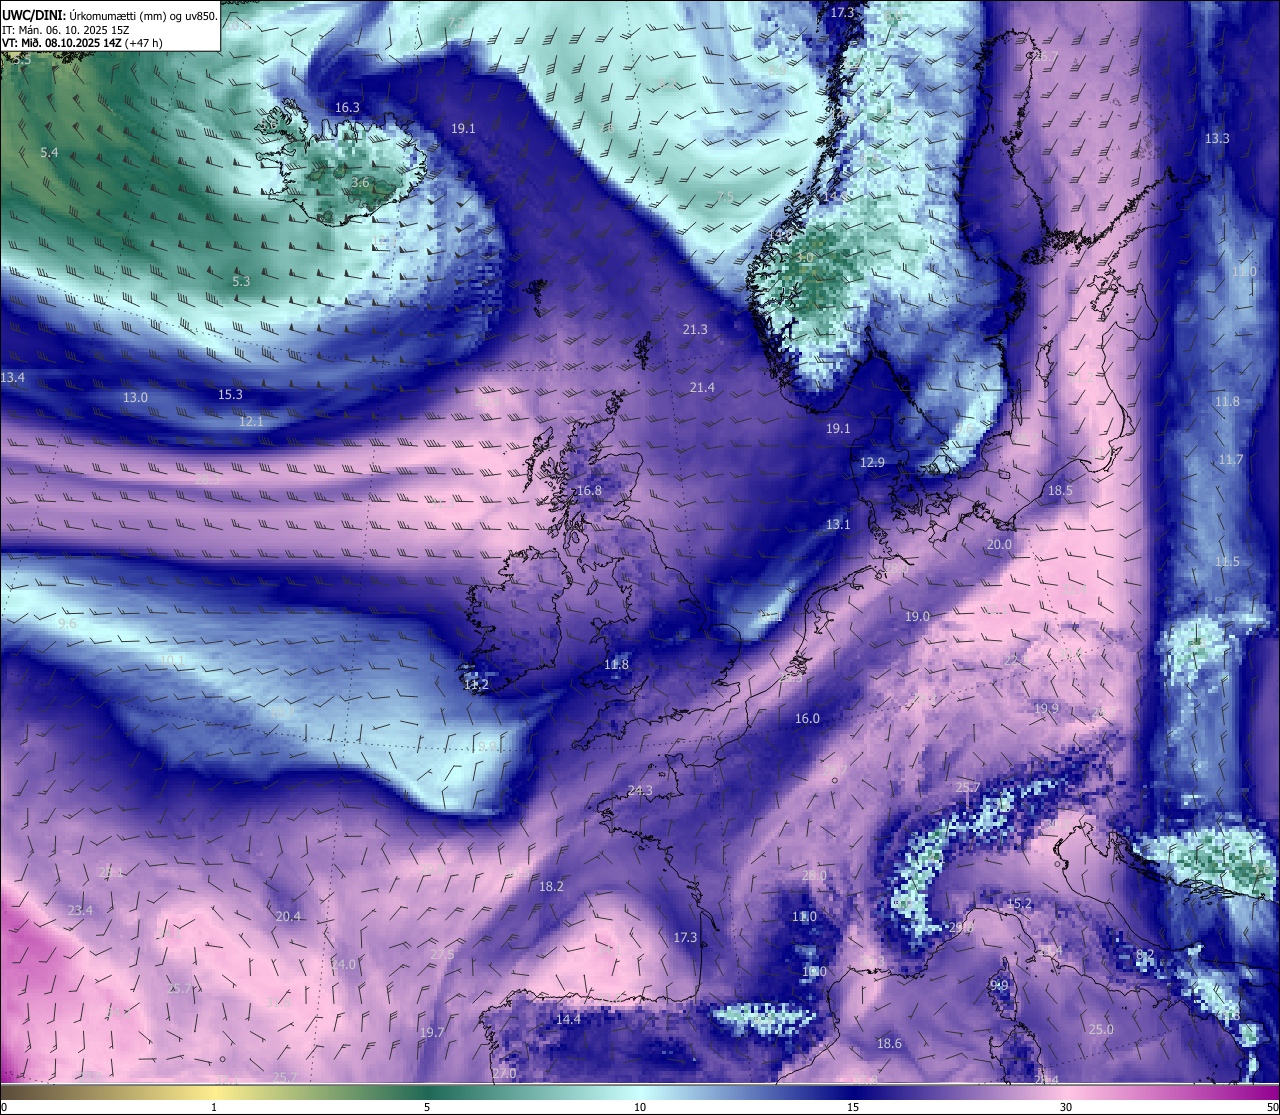Click the 16.8 value over Scotland
Image resolution: width=1280 pixels, height=1115 pixels.
pos(590,490)
